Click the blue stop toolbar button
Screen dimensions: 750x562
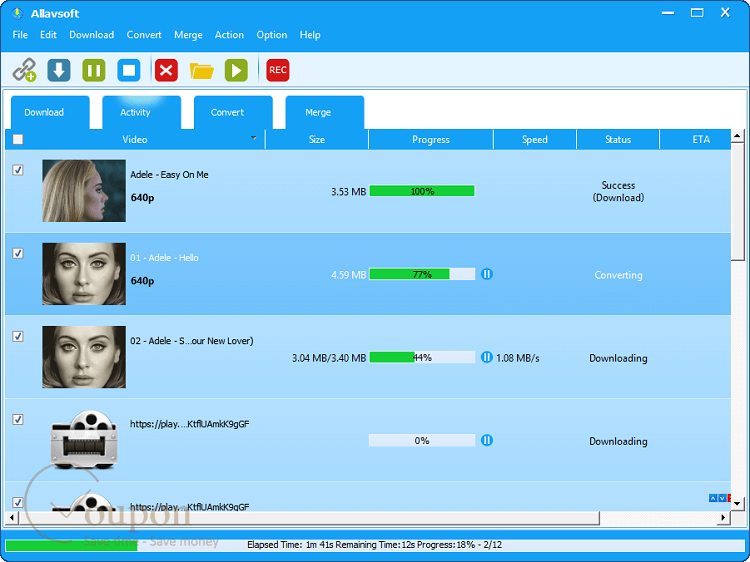tap(129, 70)
